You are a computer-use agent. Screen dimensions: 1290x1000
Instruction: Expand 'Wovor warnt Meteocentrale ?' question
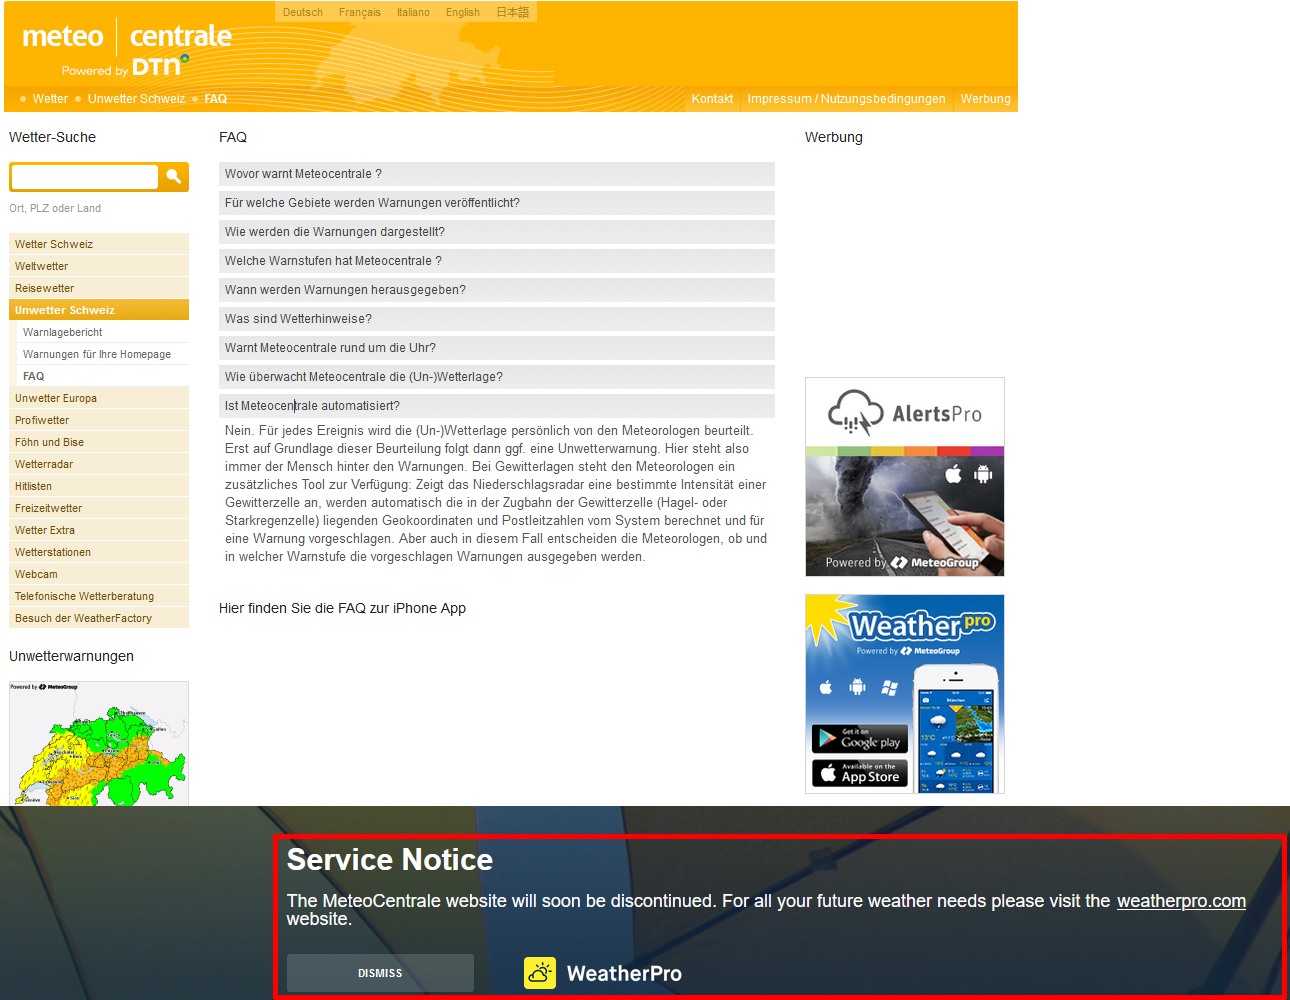pos(497,174)
